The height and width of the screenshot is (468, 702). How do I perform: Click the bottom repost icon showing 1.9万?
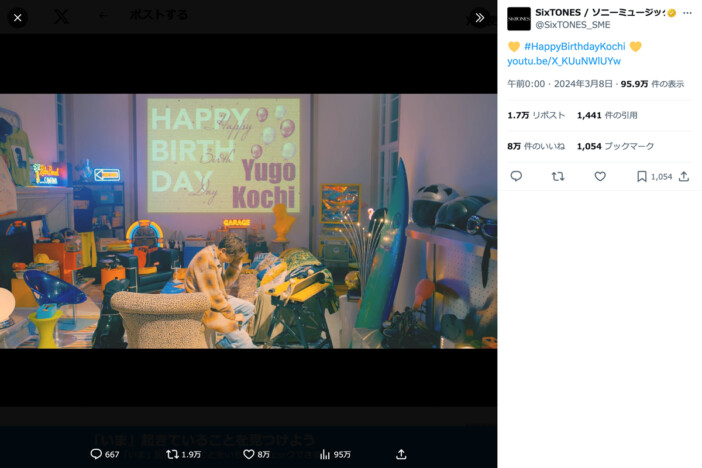tap(184, 454)
